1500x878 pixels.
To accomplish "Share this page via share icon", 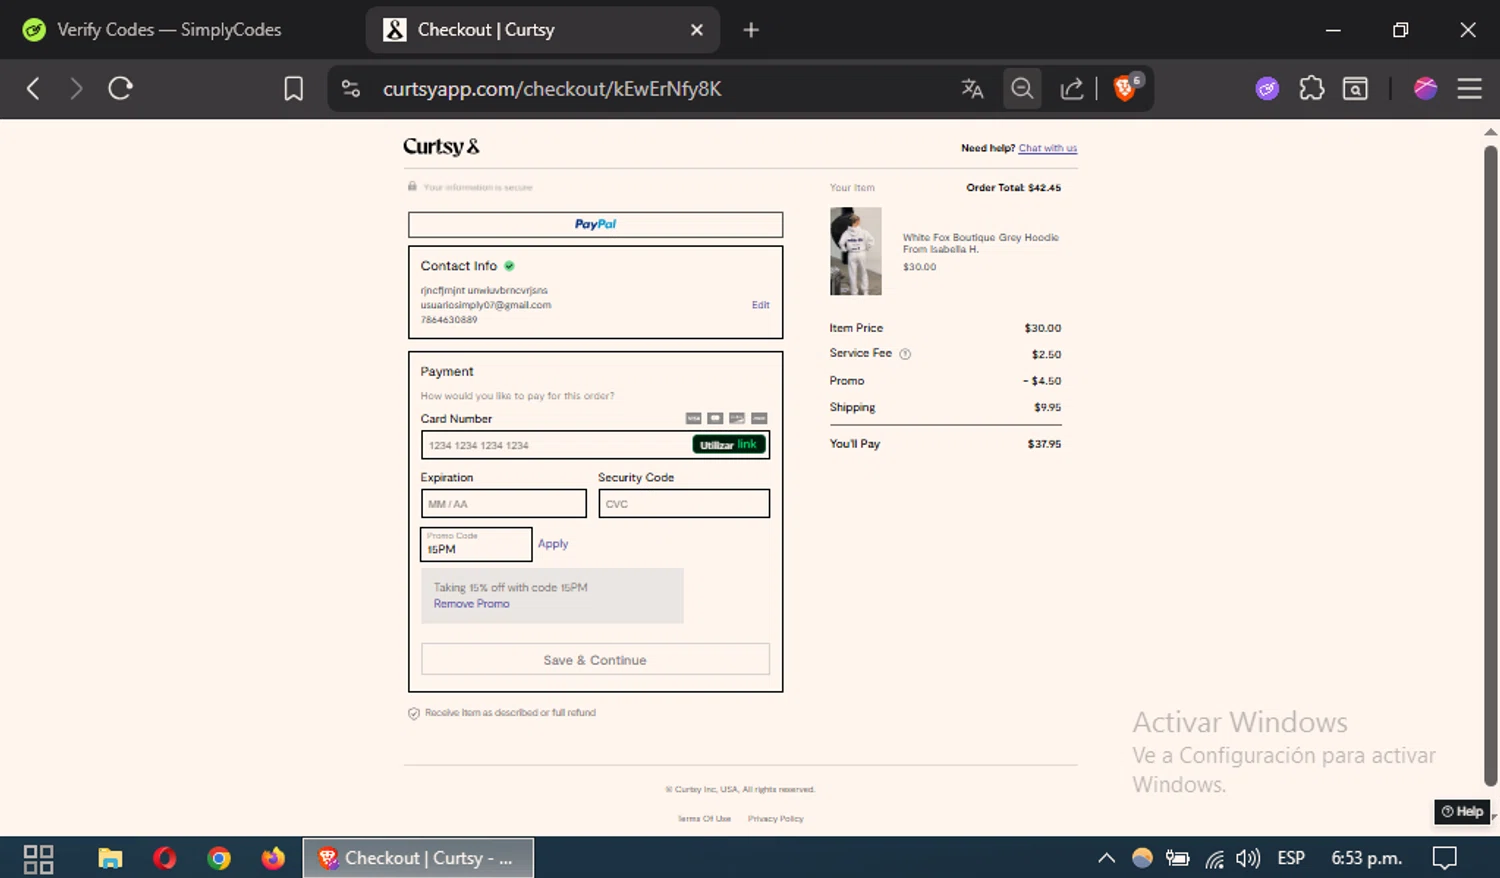I will [1072, 89].
